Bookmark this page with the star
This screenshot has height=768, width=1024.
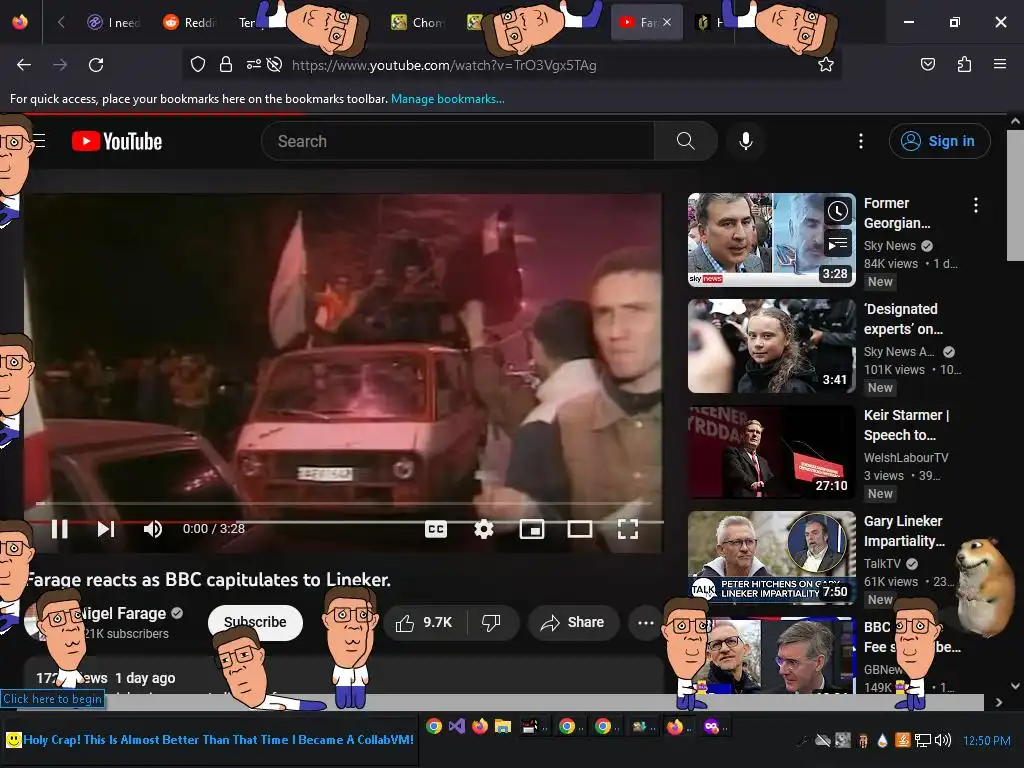coord(825,64)
